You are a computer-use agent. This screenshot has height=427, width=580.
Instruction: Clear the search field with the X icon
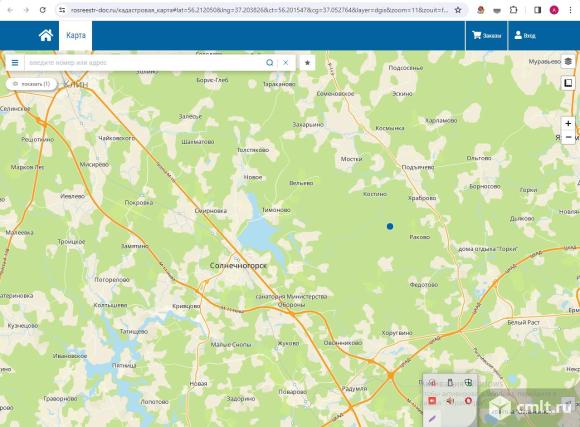(286, 63)
